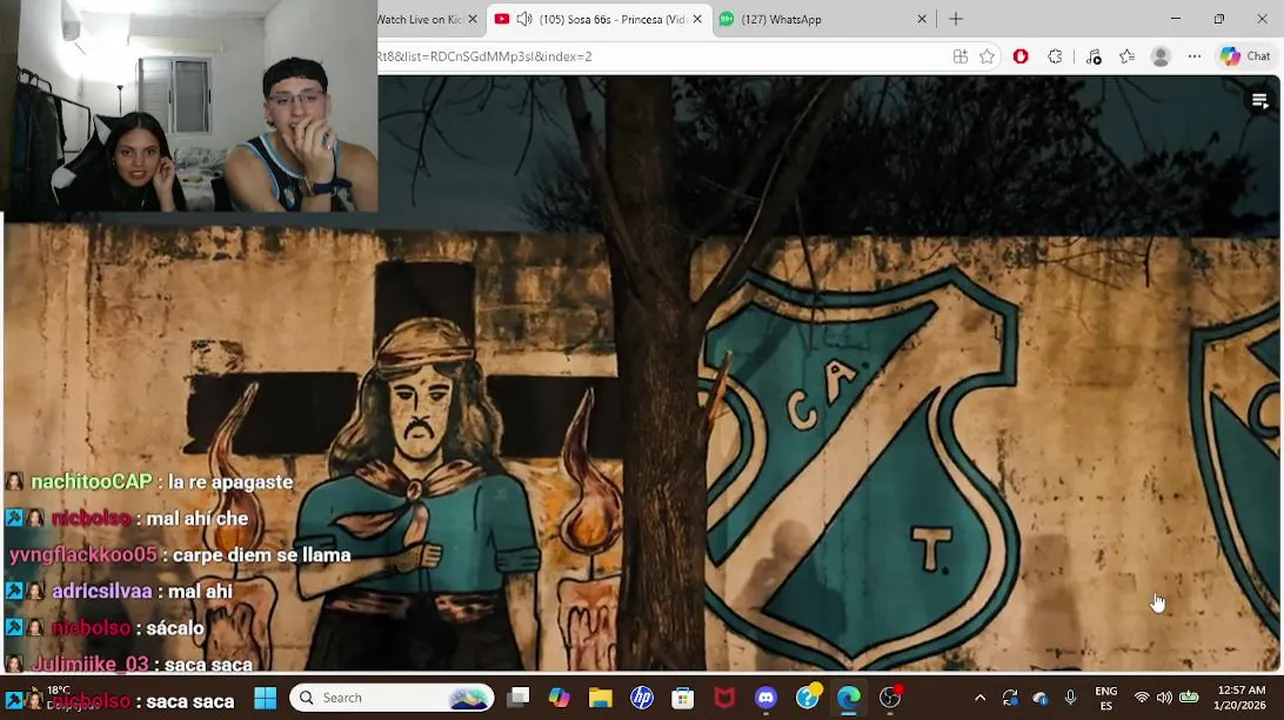Mute the audio-playing YouTube tab speaker icon
Image resolution: width=1284 pixels, height=720 pixels.
tap(524, 19)
